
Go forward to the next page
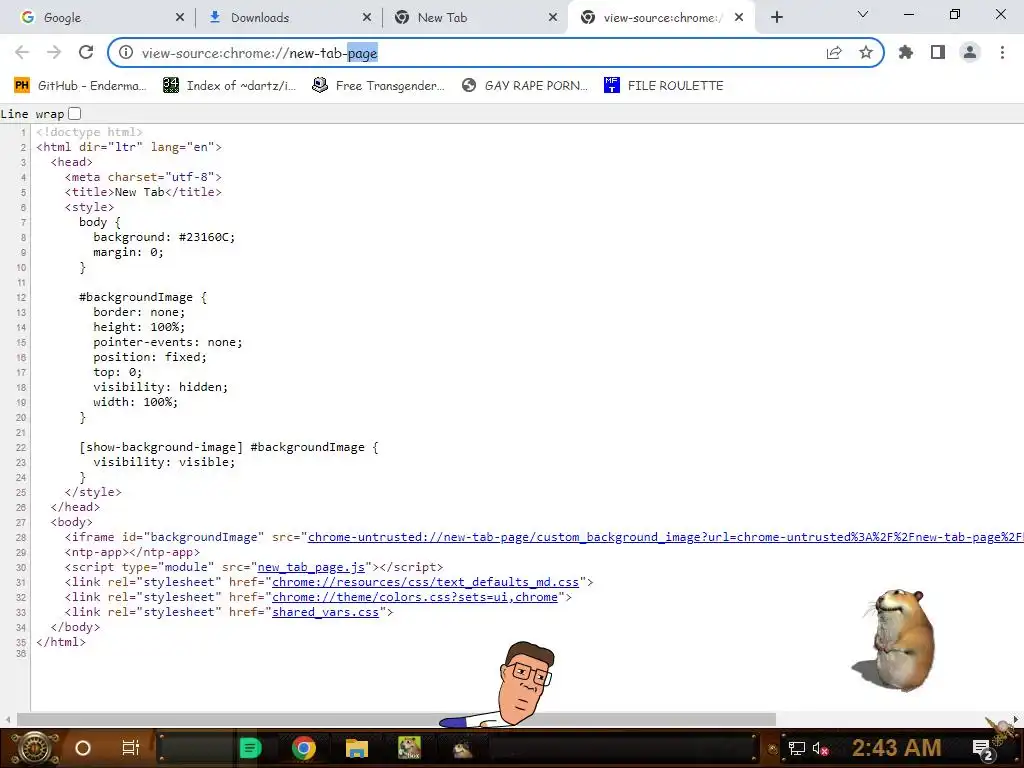(x=54, y=52)
